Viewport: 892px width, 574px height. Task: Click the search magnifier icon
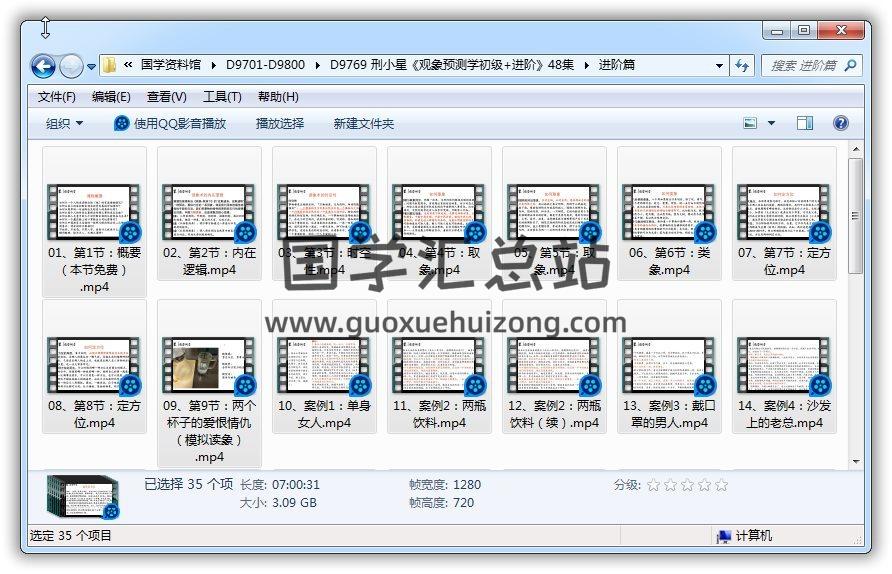(850, 66)
